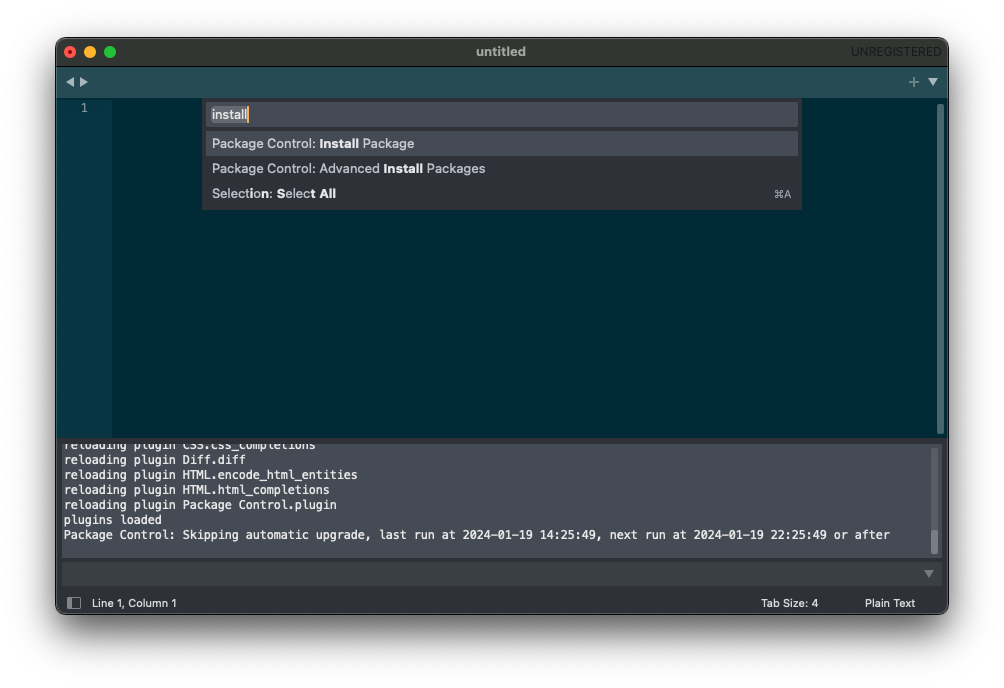Open the Tab Size: 4 menu

789,603
